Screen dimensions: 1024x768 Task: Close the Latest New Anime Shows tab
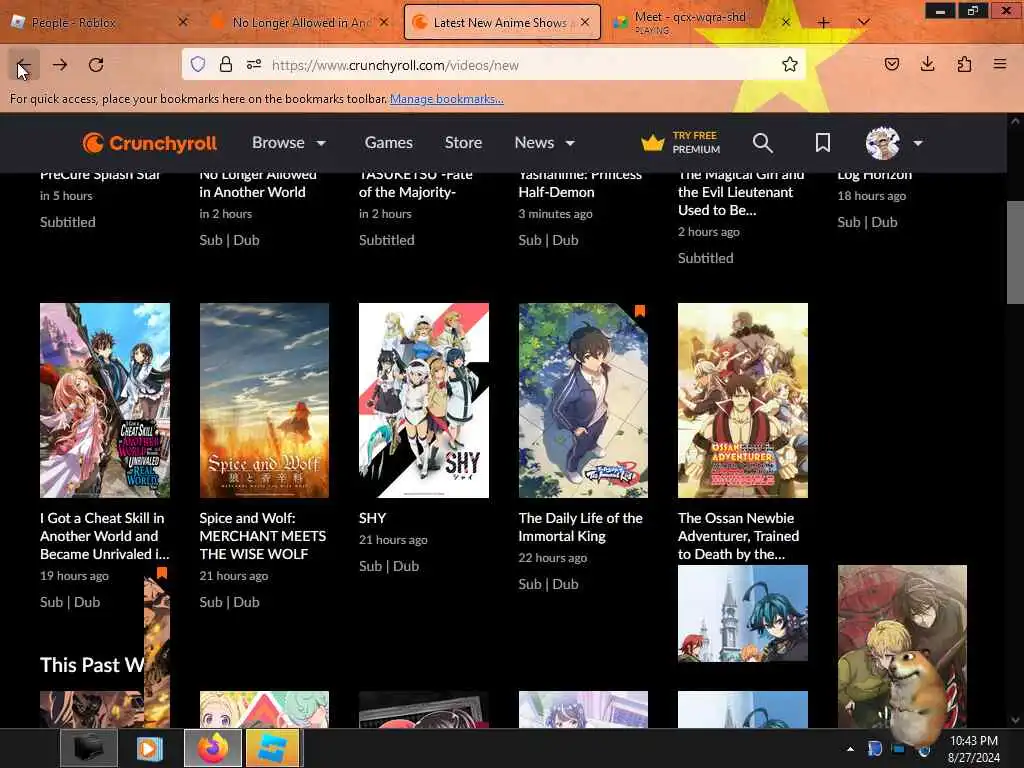(585, 22)
